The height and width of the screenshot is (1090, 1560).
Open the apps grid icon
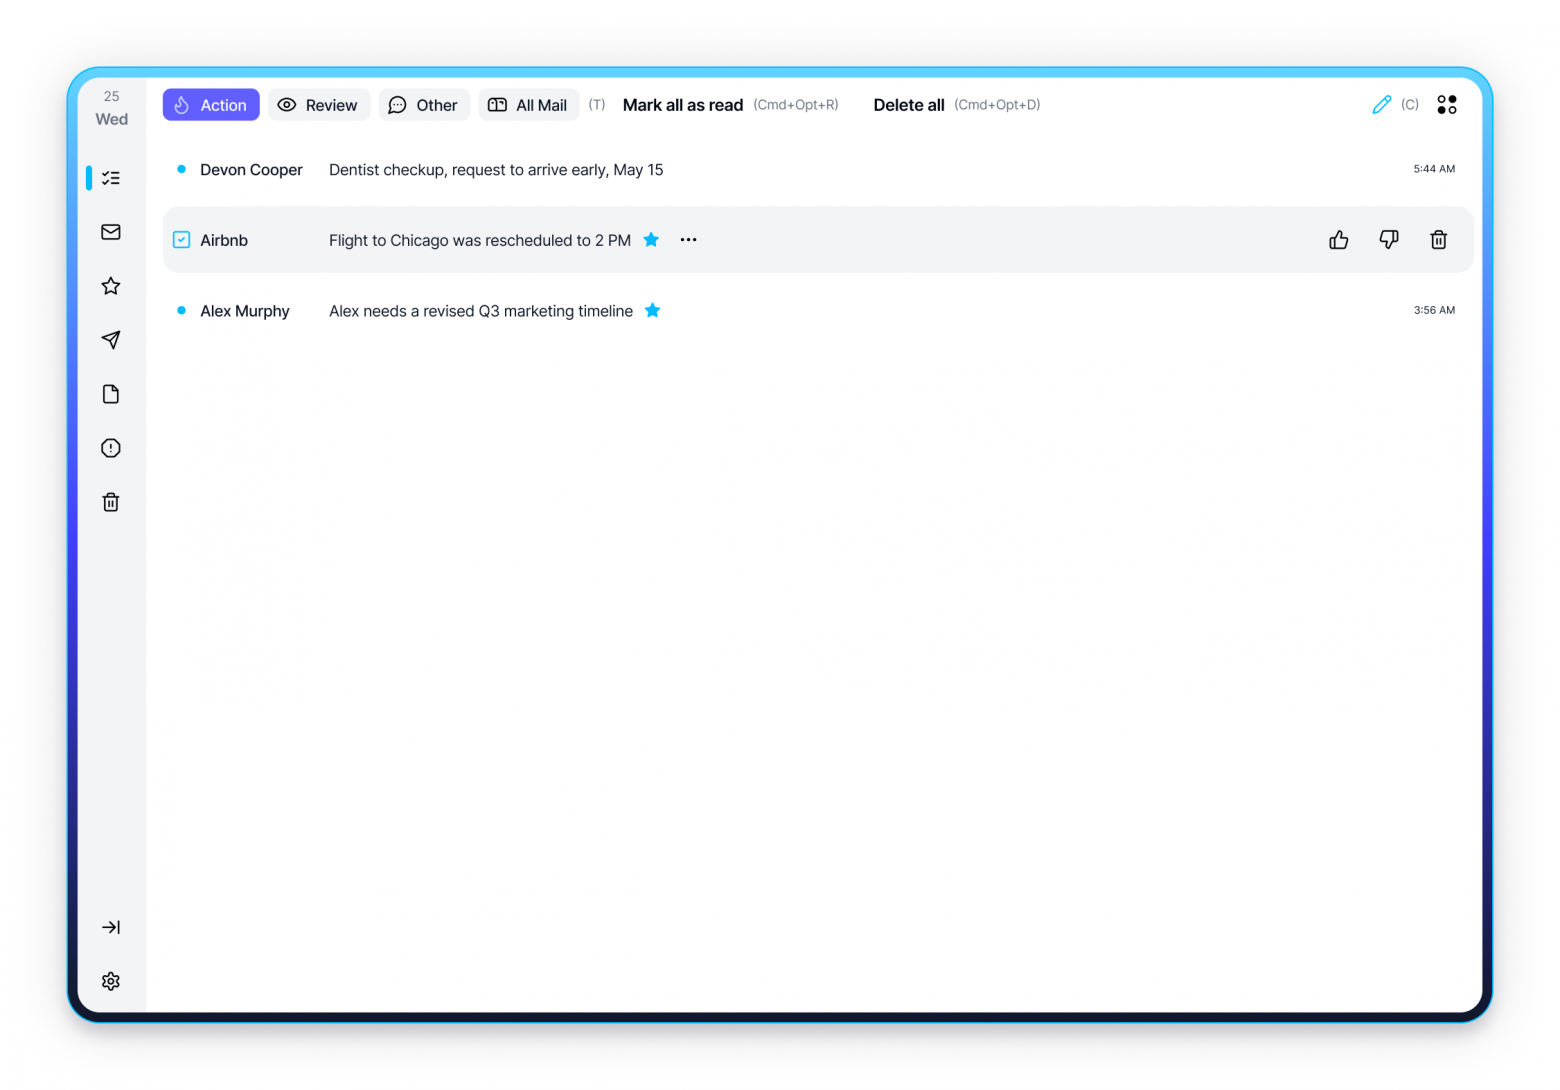(x=1447, y=104)
